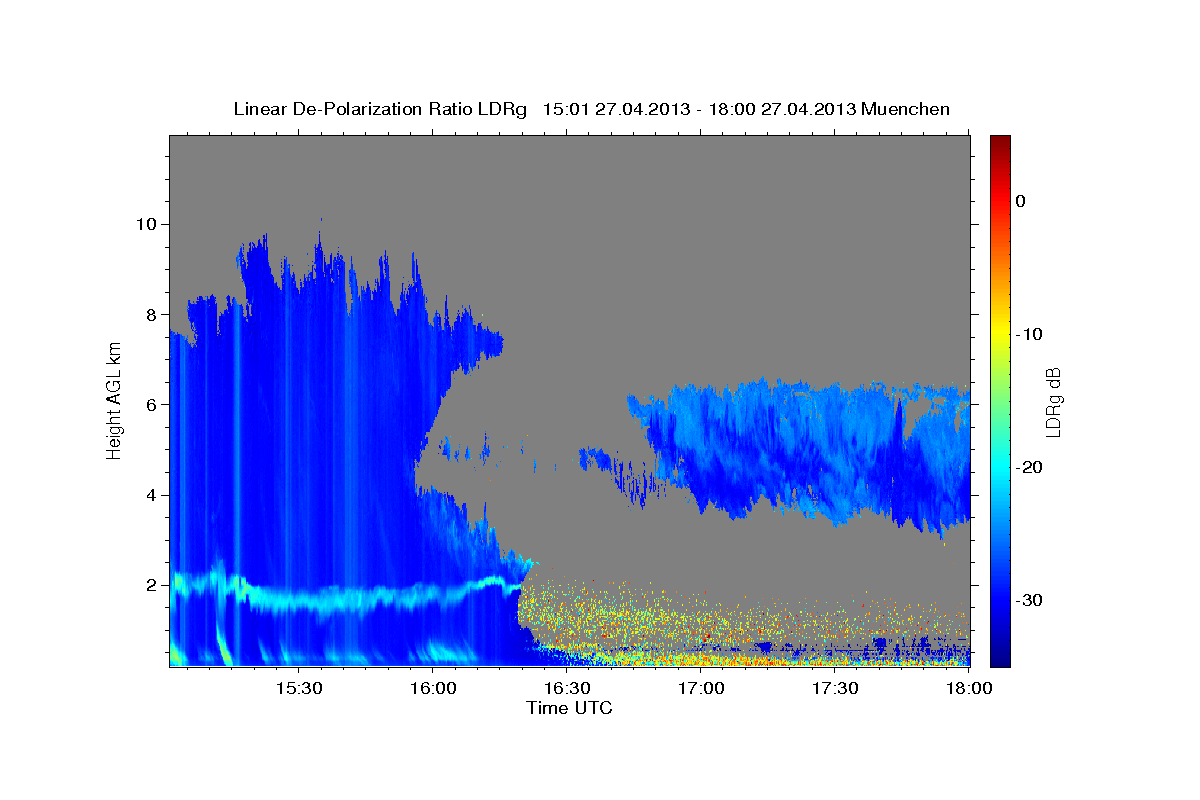Click the 'Time UTC' axis label

tap(569, 708)
